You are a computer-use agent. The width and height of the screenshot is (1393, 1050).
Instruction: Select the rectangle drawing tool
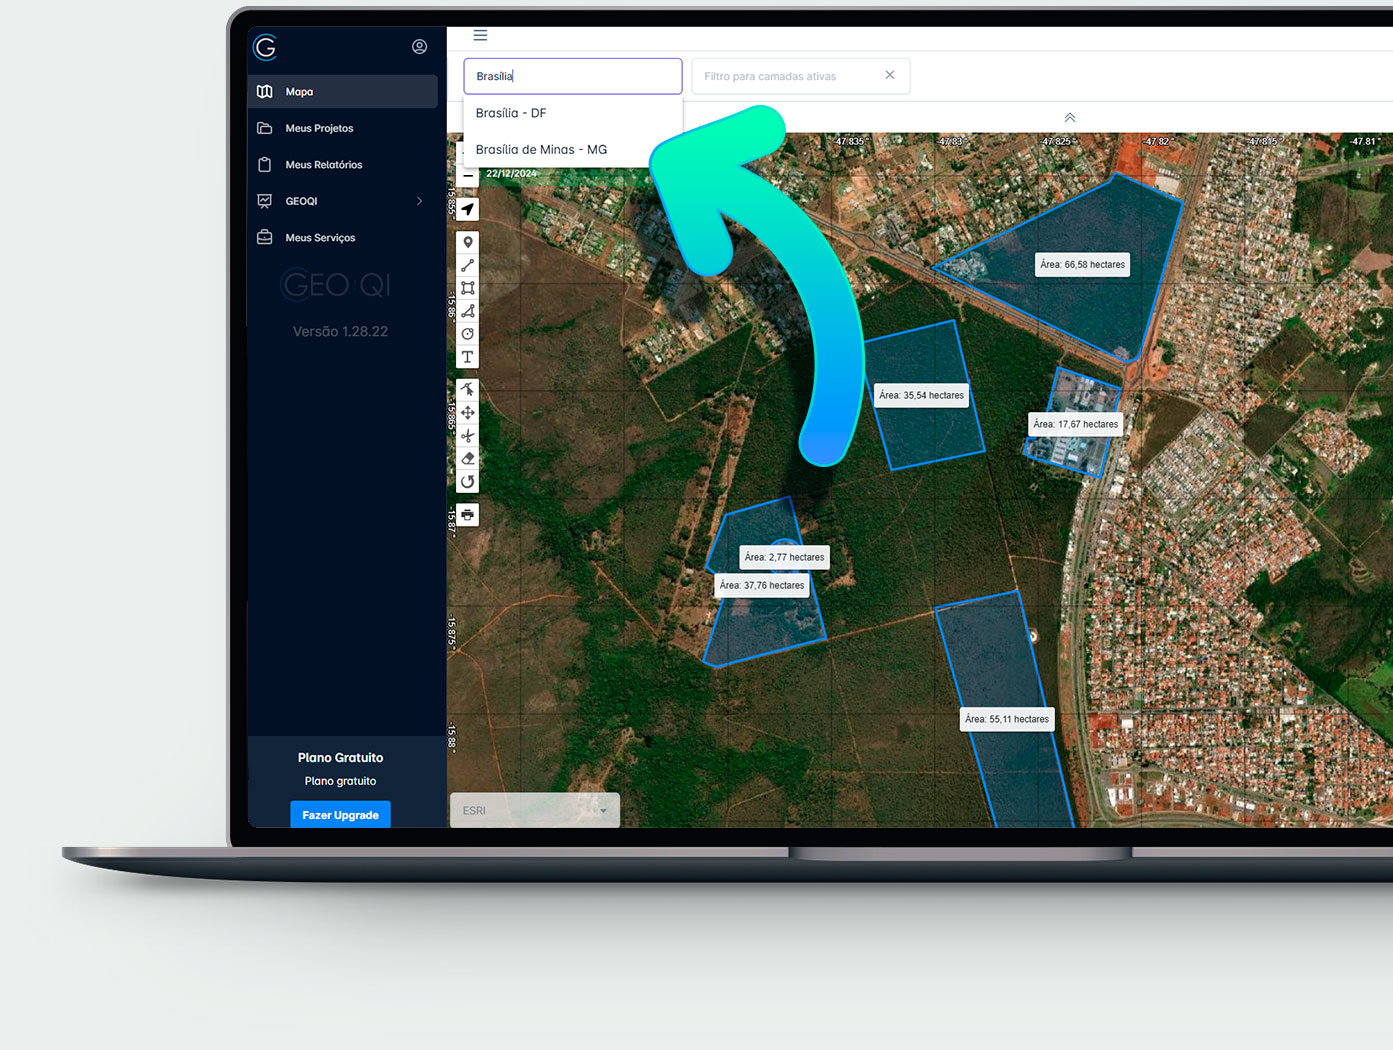[468, 288]
